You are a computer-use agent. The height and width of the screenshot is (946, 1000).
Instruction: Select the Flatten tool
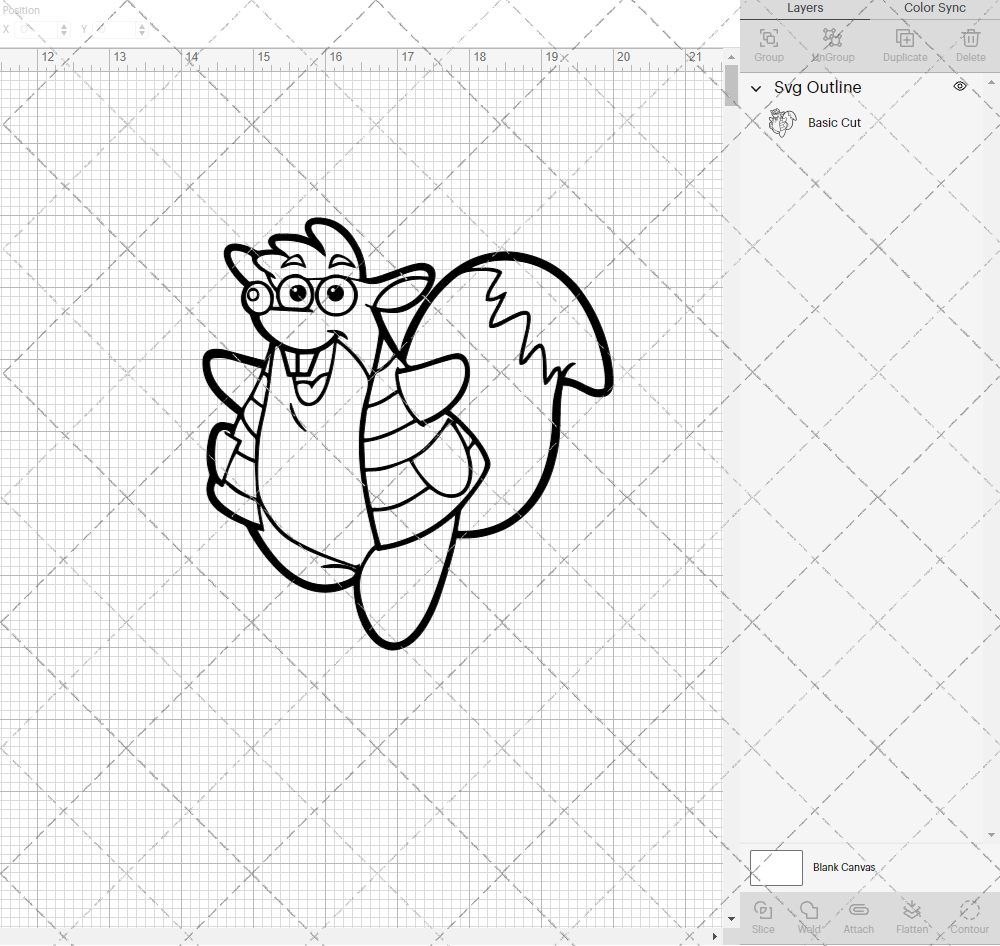(x=912, y=910)
